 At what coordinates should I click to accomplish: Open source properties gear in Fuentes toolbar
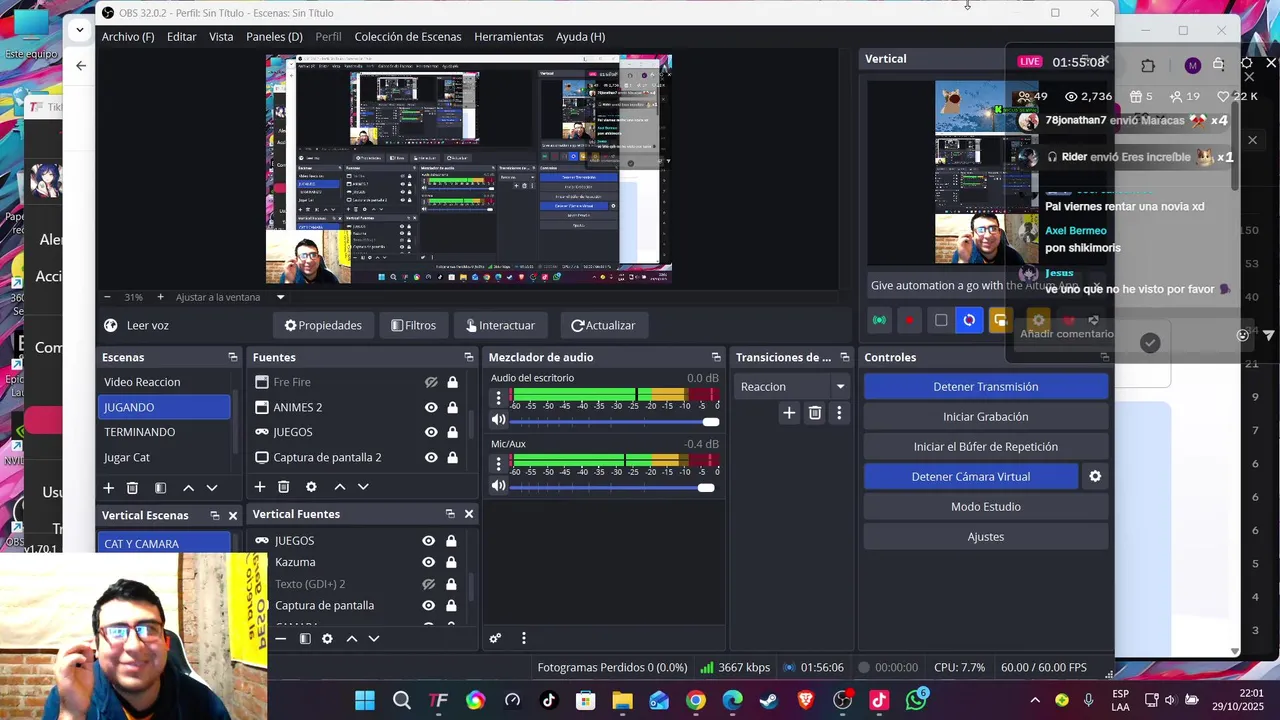click(311, 487)
